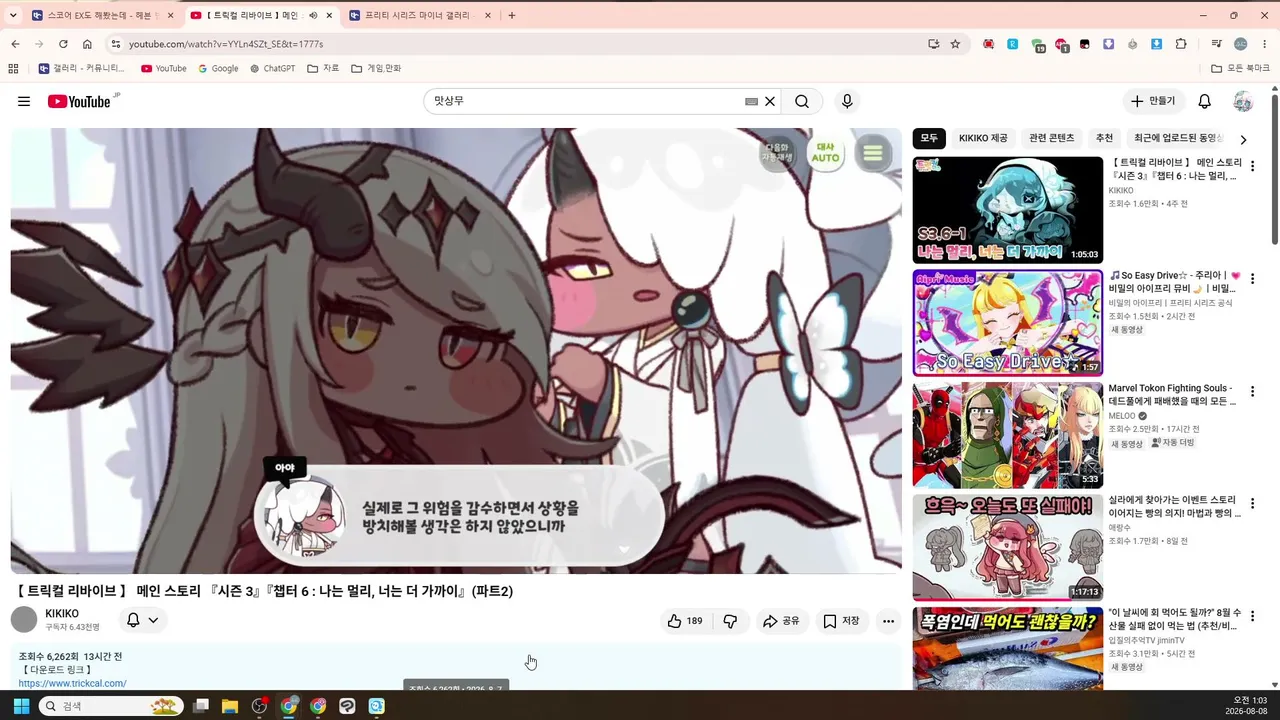Open the 1:05:03 Trickcal chapter 6 thumbnail

pyautogui.click(x=1007, y=210)
